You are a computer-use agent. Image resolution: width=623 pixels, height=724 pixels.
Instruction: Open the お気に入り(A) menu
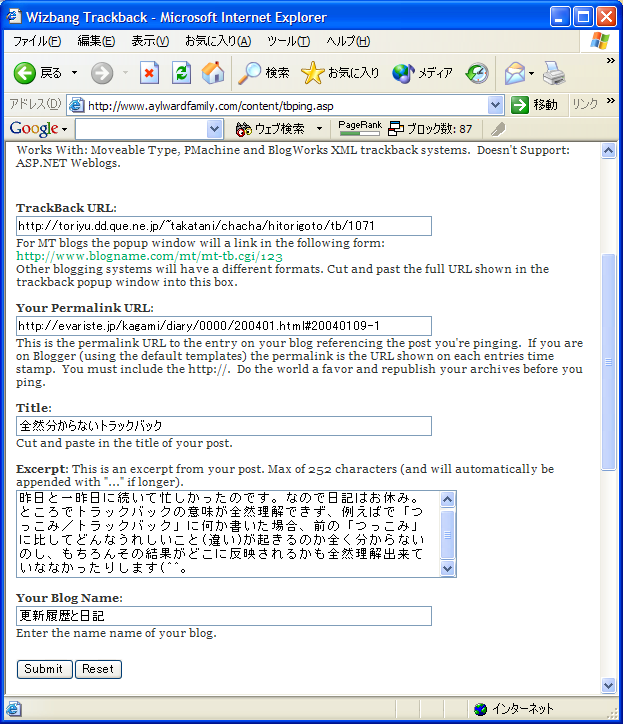218,42
